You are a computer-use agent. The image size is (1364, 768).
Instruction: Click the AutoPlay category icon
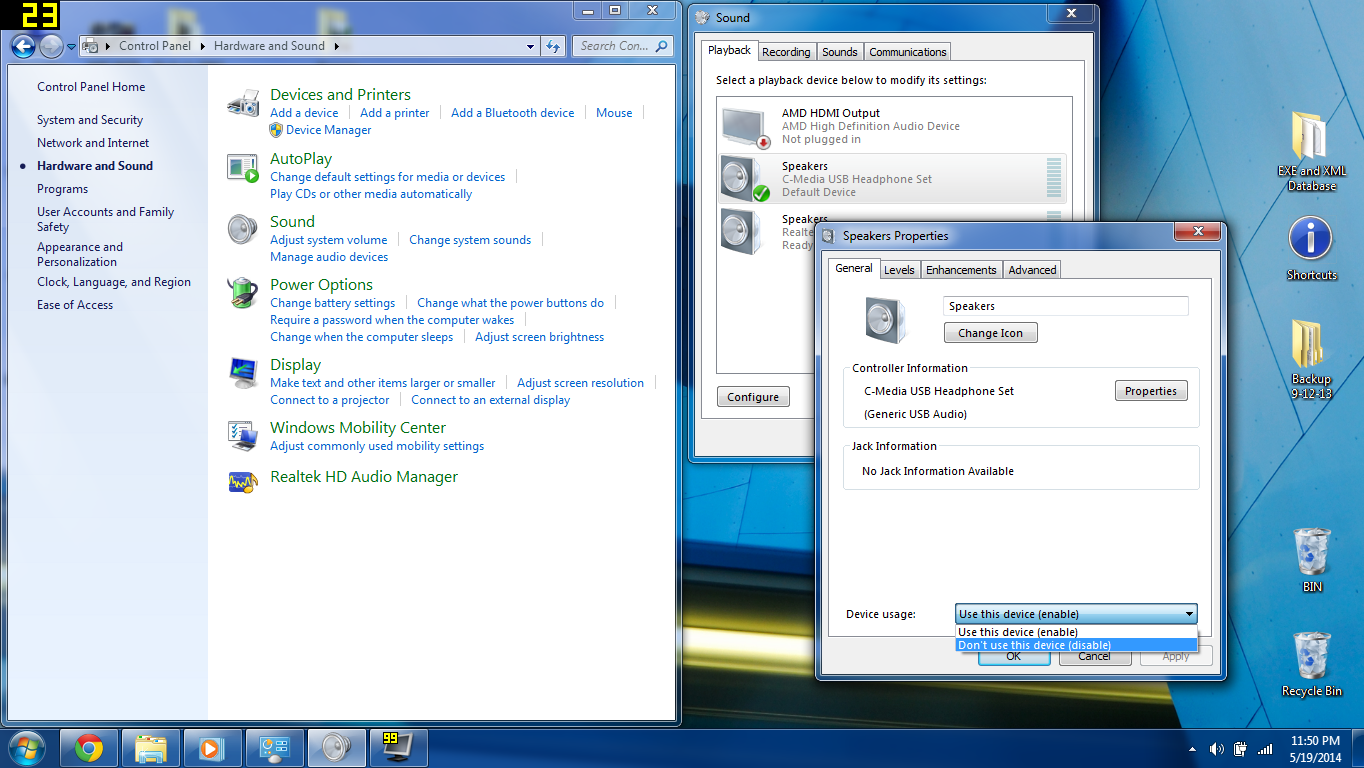coord(244,168)
